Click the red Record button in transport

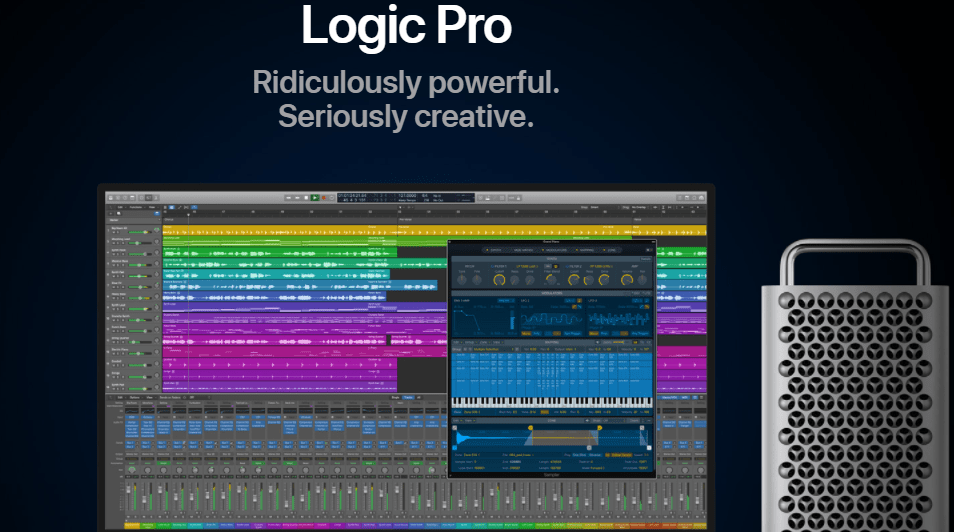click(x=324, y=198)
